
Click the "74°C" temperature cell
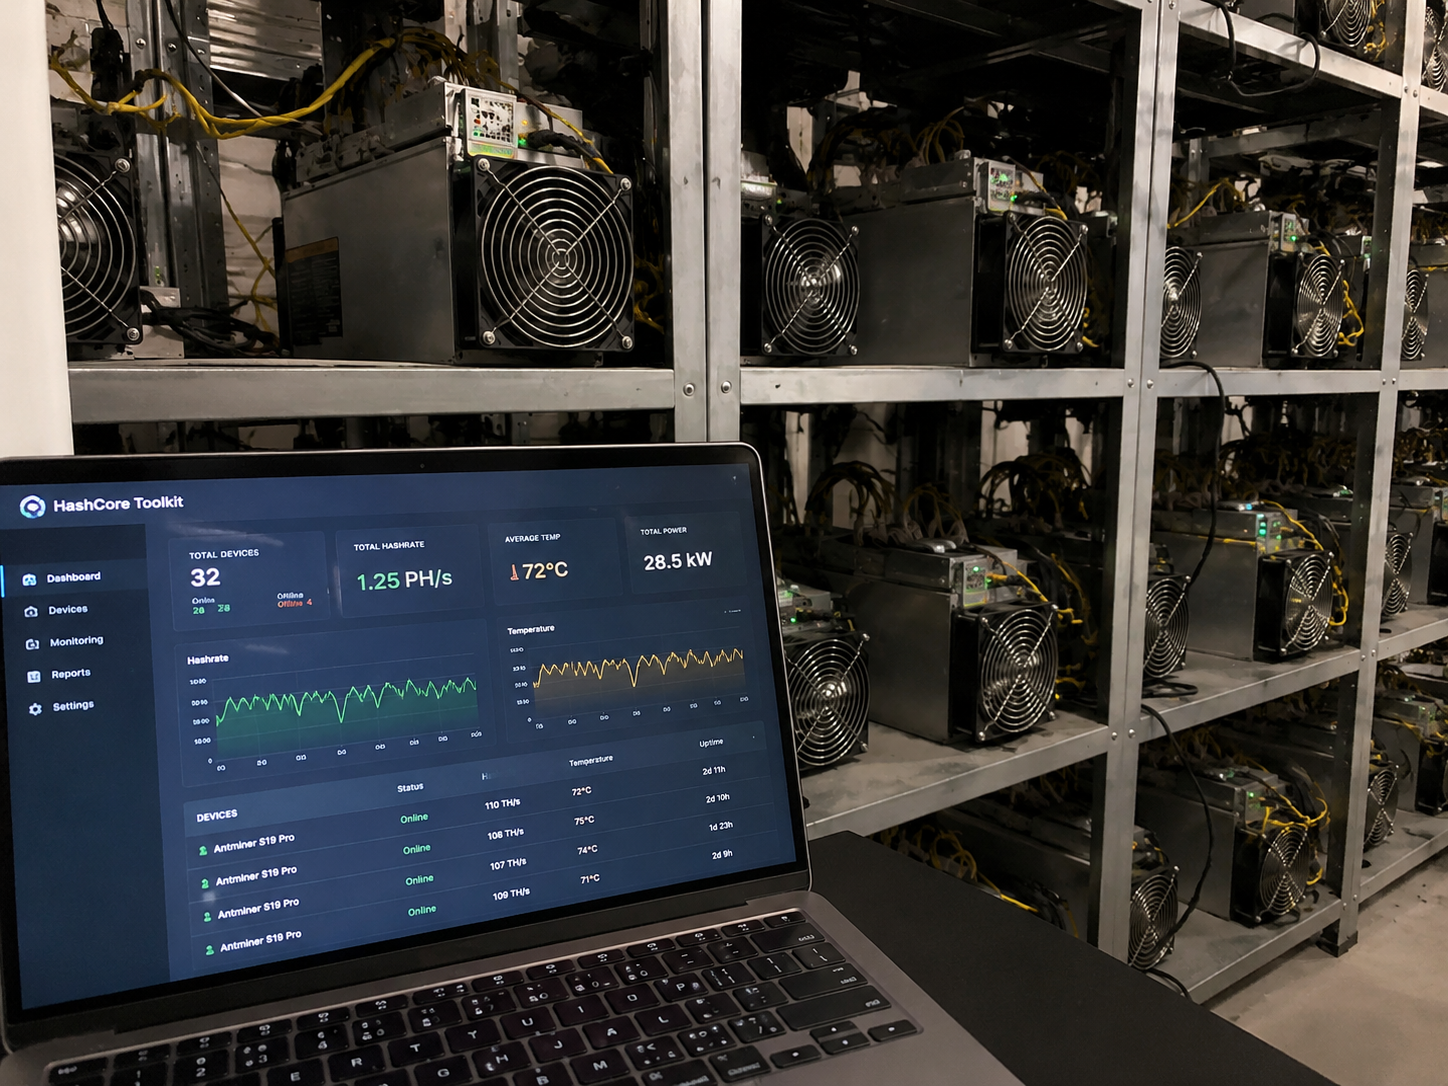[587, 849]
